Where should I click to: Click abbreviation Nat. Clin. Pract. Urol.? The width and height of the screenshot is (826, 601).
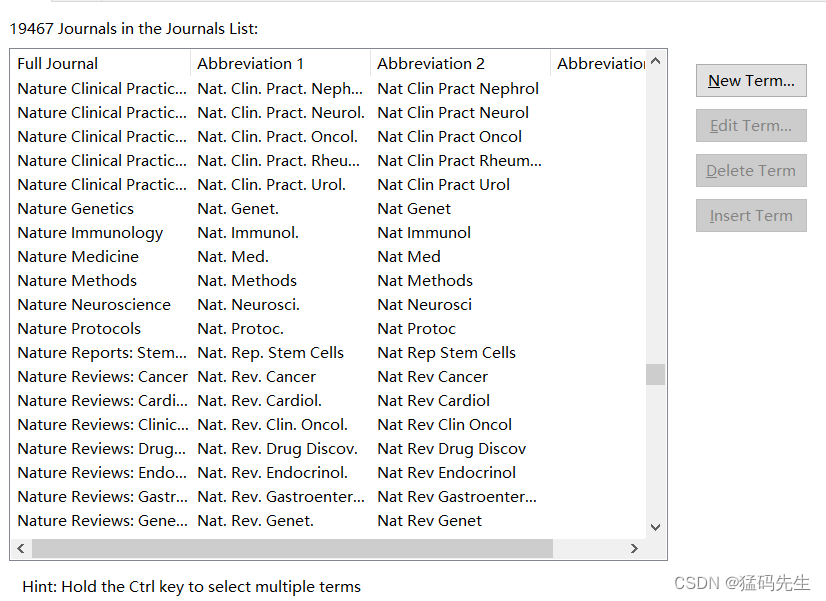[x=271, y=185]
